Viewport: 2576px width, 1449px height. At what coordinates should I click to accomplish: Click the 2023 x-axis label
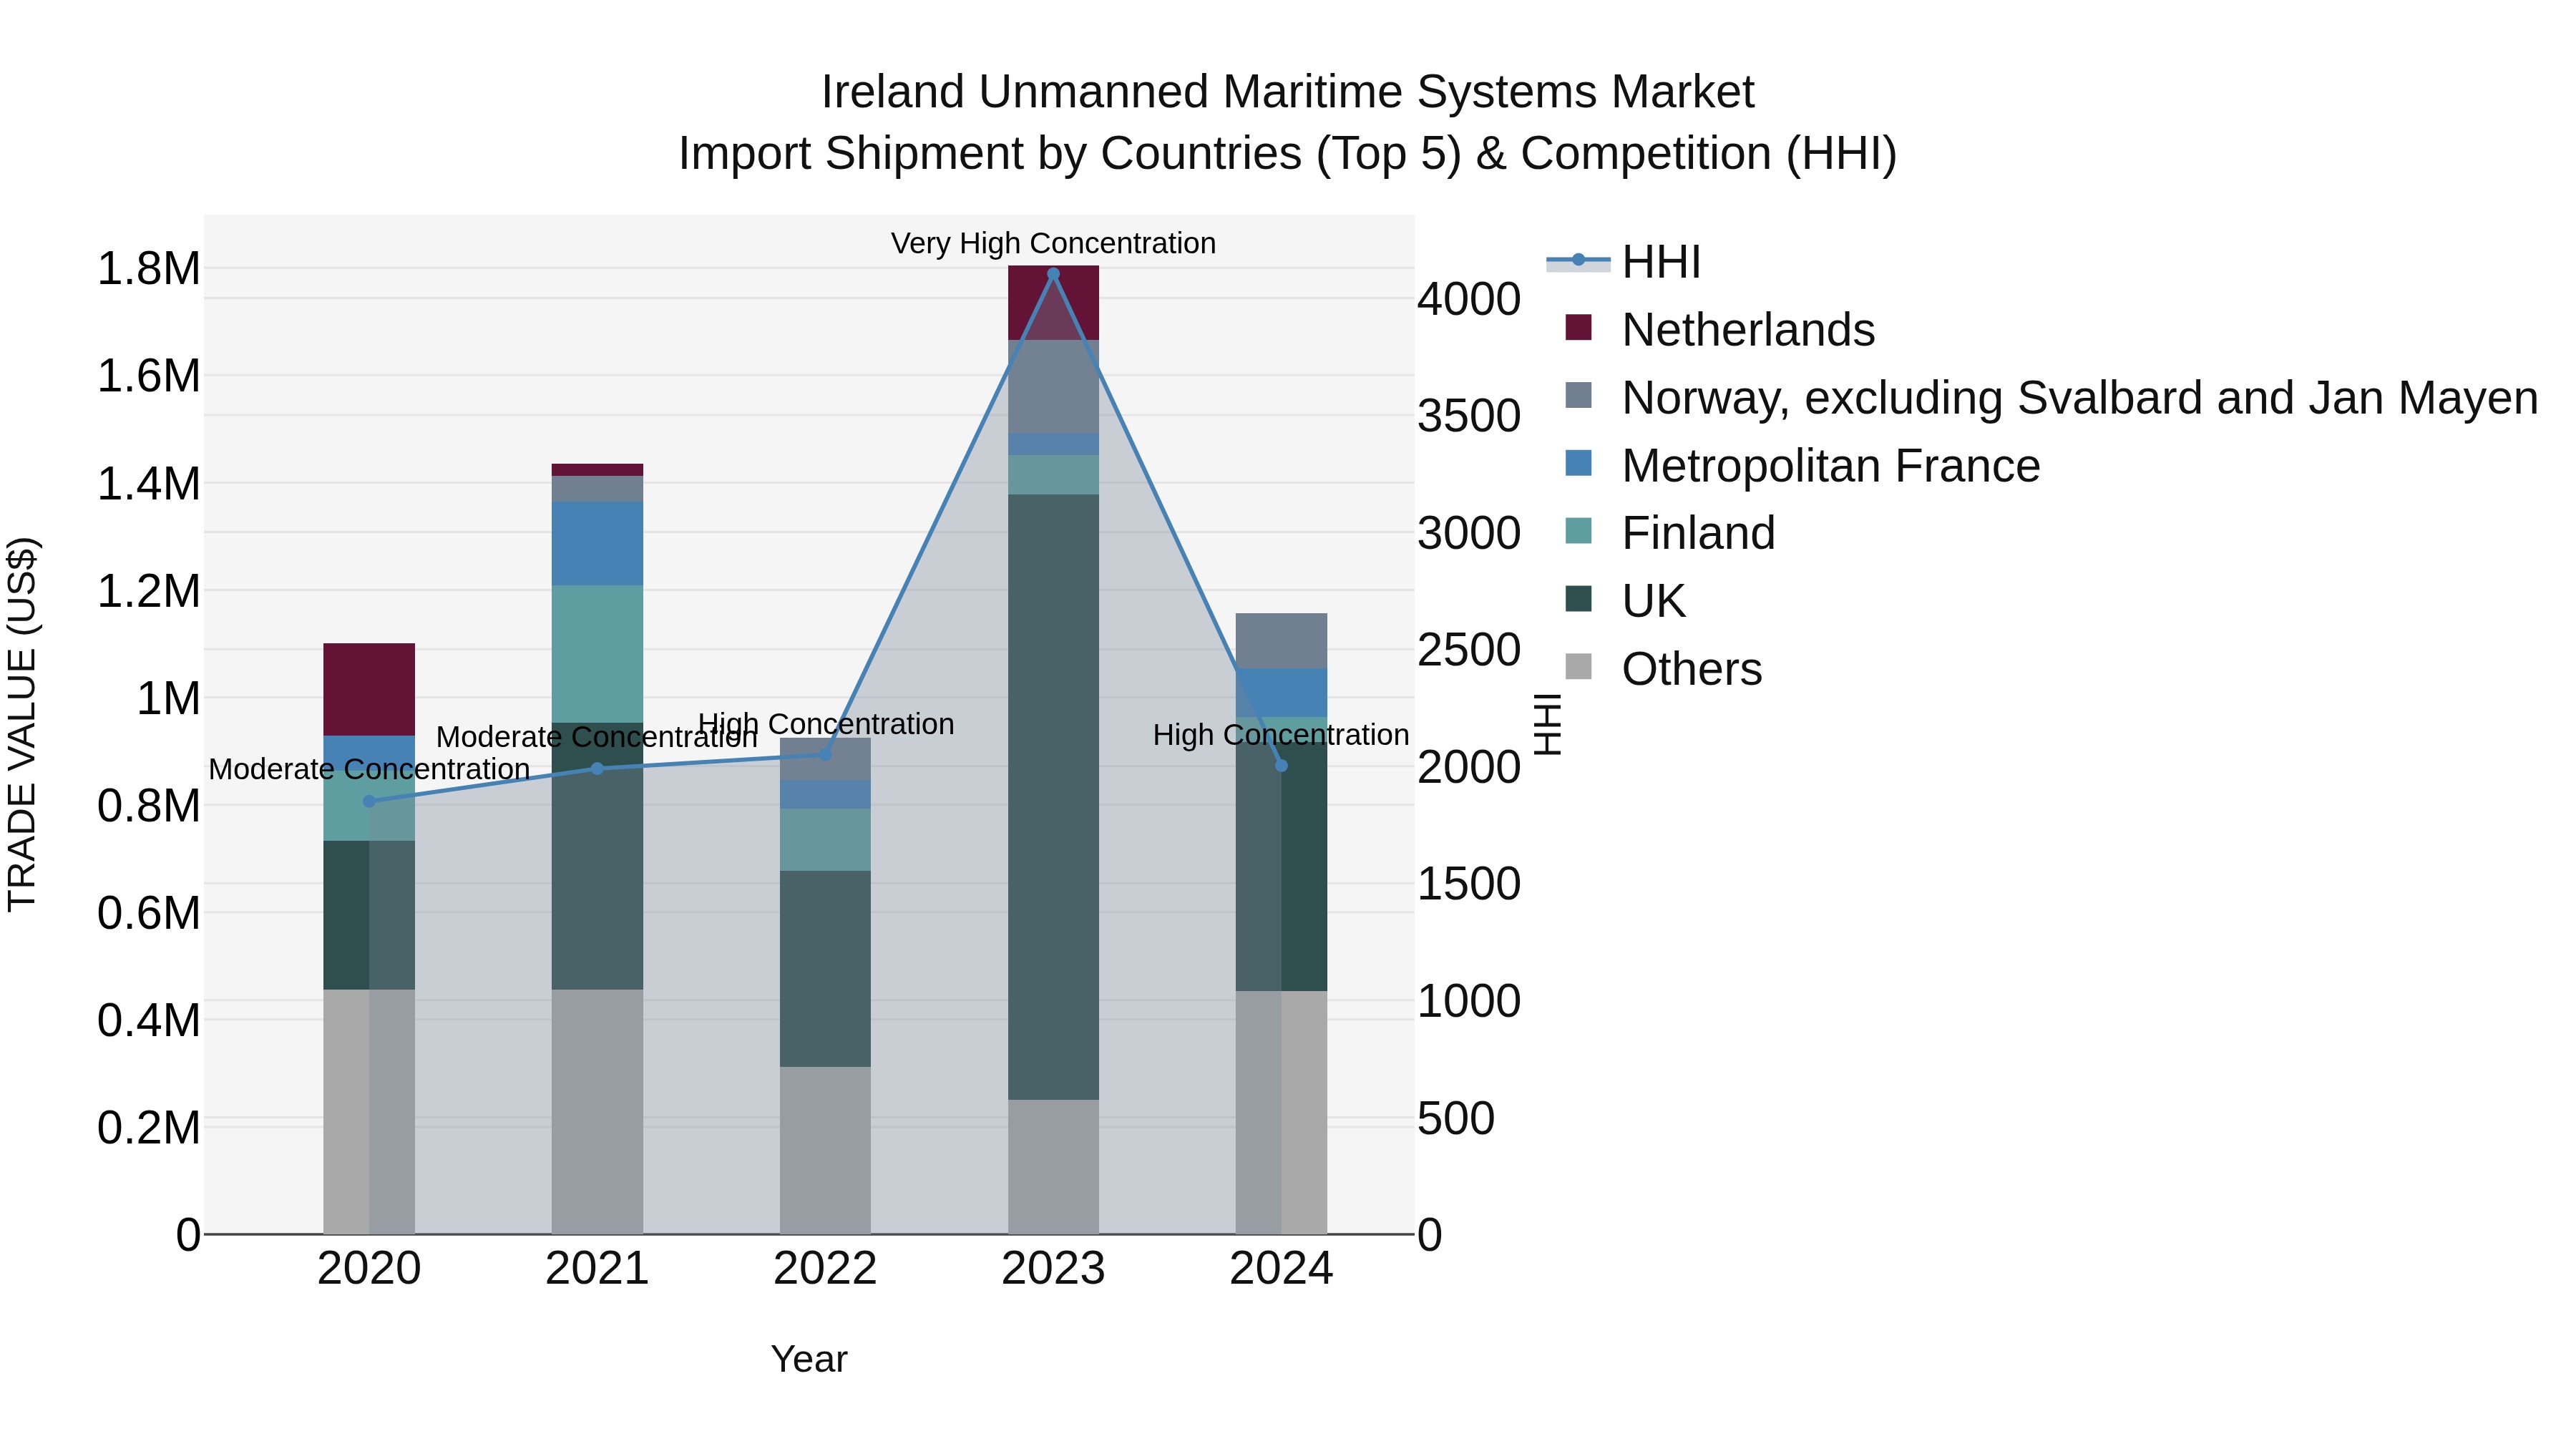1053,1269
